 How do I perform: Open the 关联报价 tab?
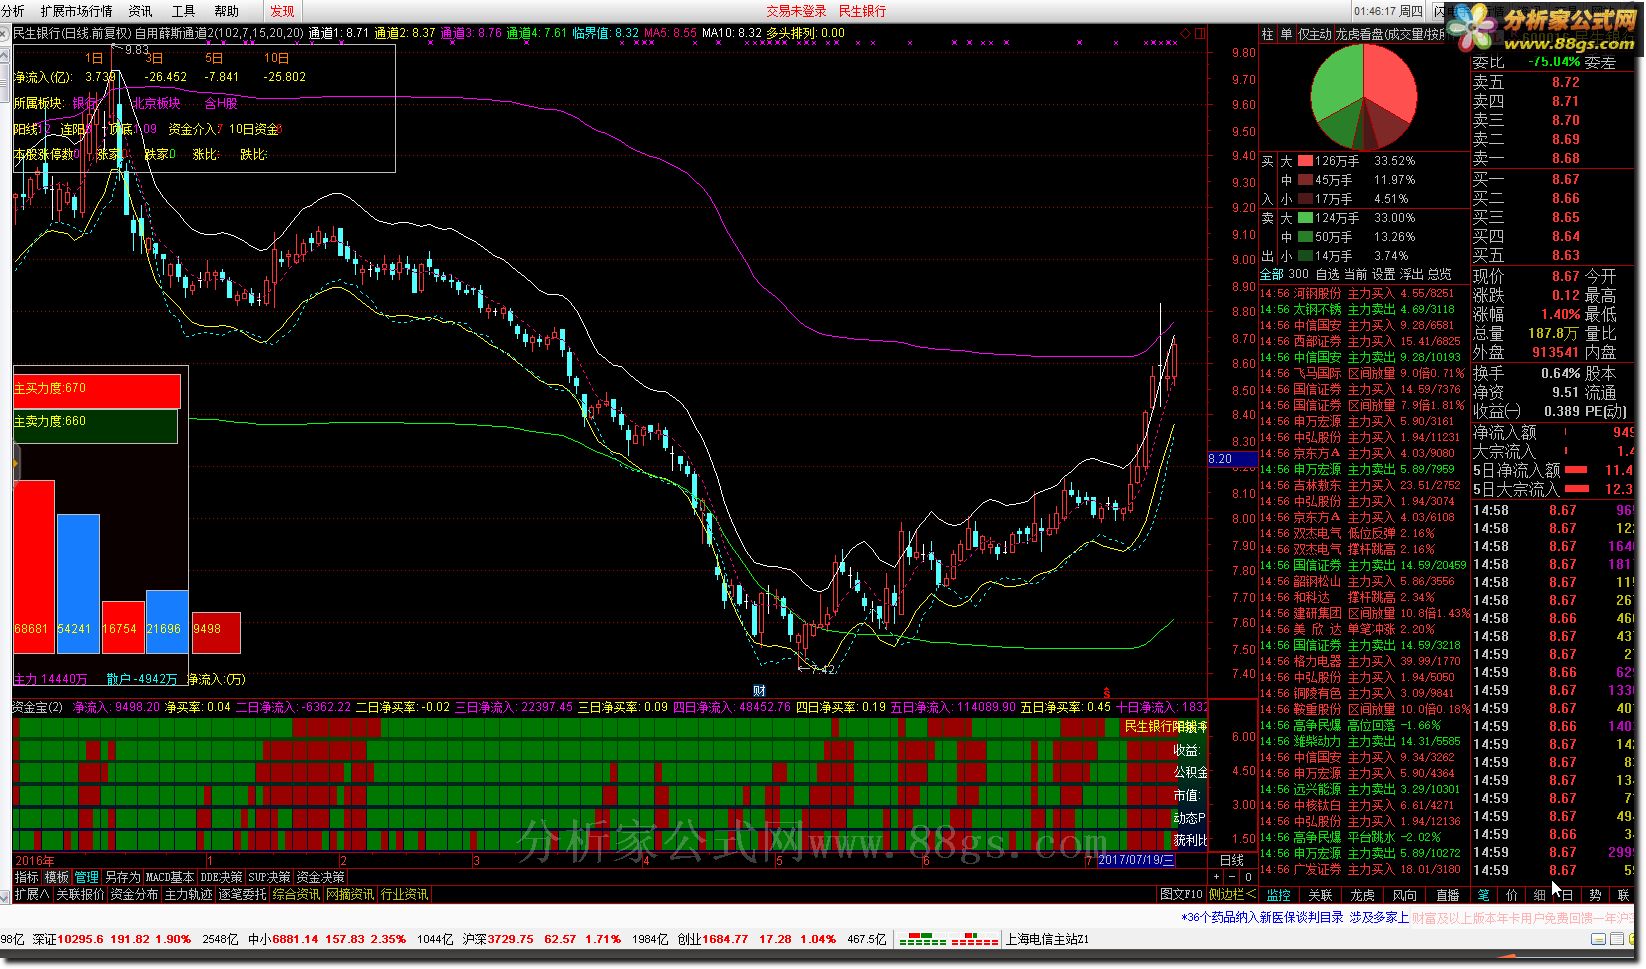[x=80, y=894]
